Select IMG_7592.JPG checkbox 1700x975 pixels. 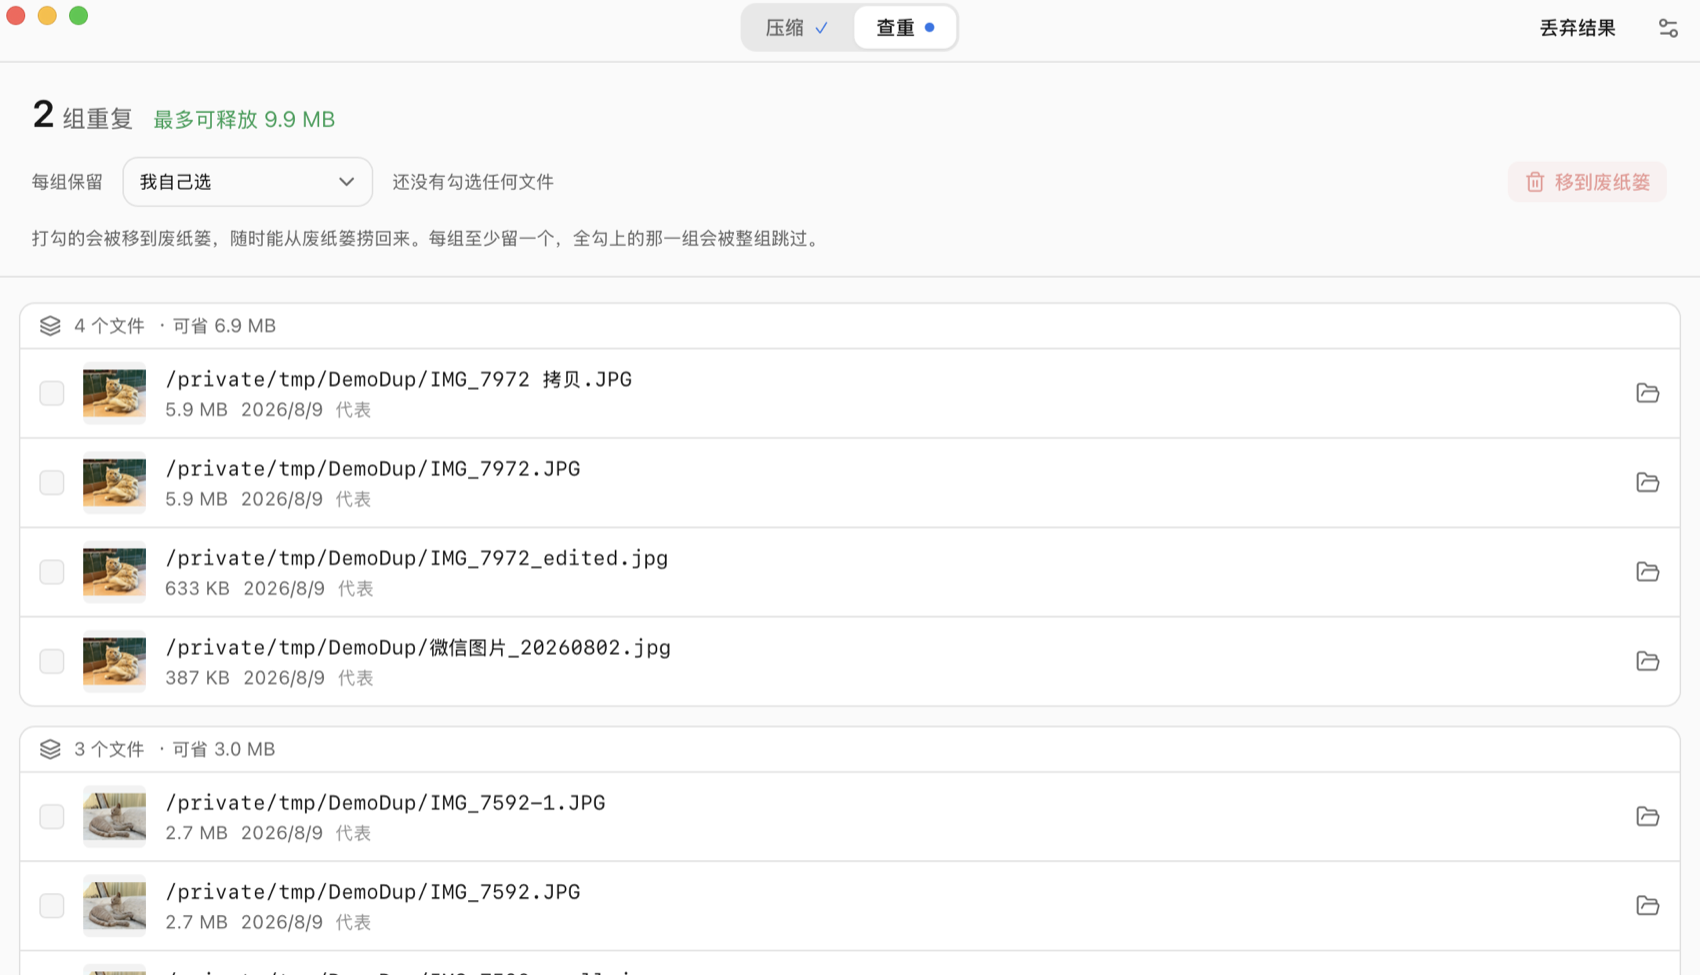[x=52, y=905]
